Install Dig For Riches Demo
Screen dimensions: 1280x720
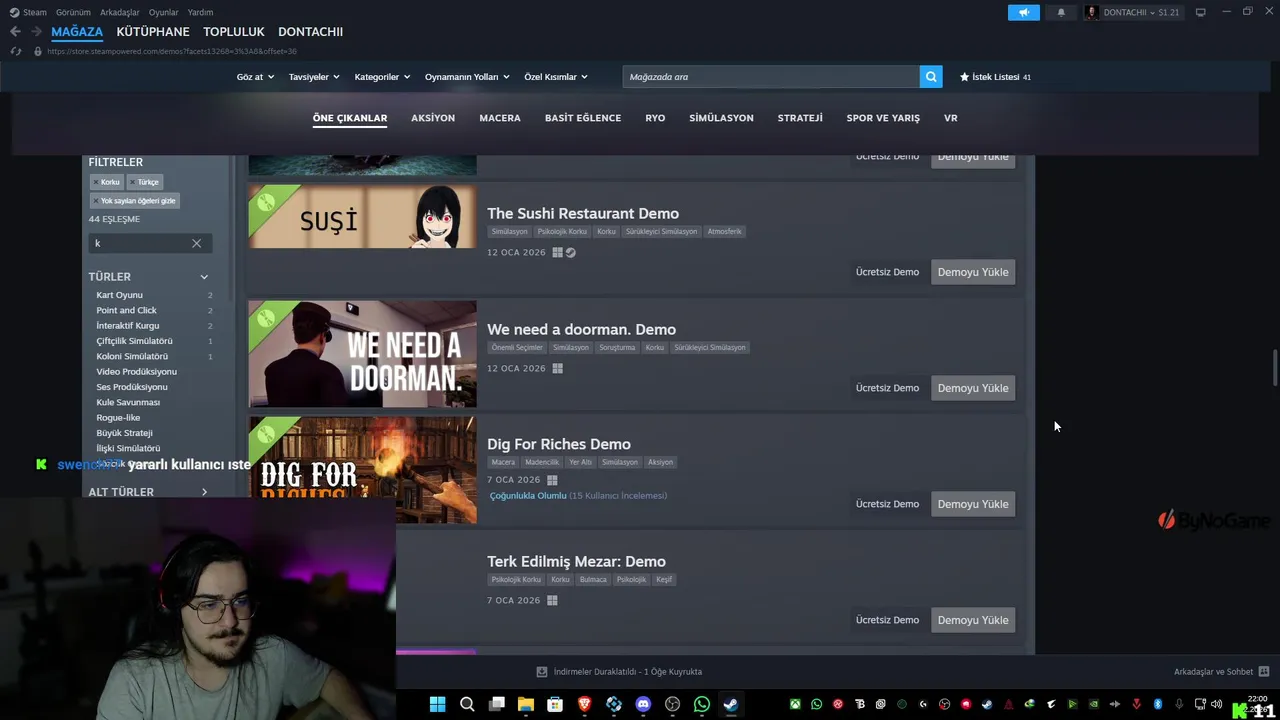pos(973,504)
